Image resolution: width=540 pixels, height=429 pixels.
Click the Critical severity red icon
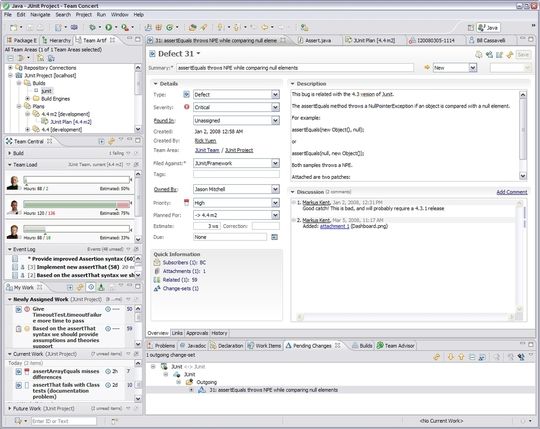click(187, 107)
